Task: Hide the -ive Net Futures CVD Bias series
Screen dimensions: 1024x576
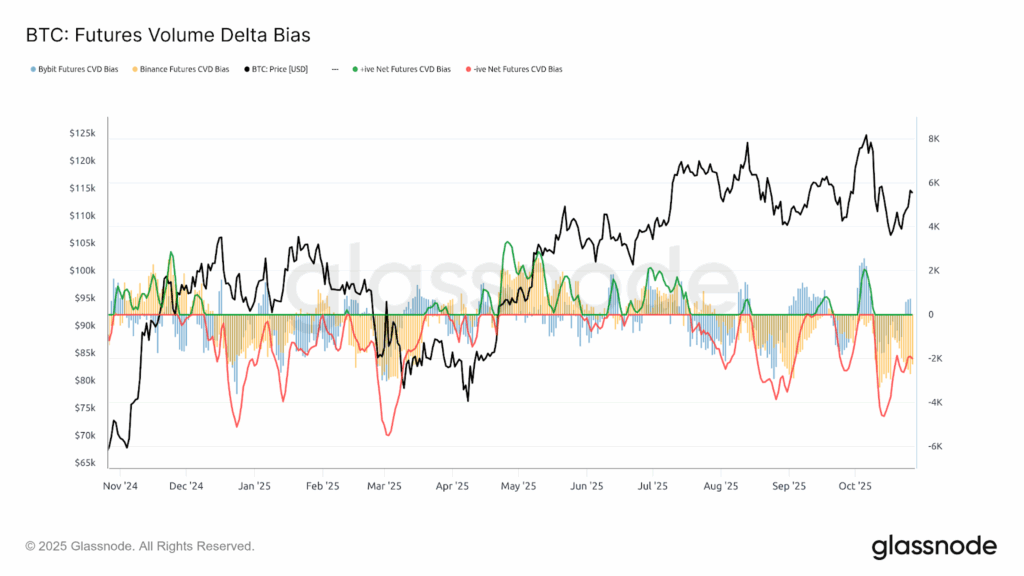Action: [x=517, y=70]
